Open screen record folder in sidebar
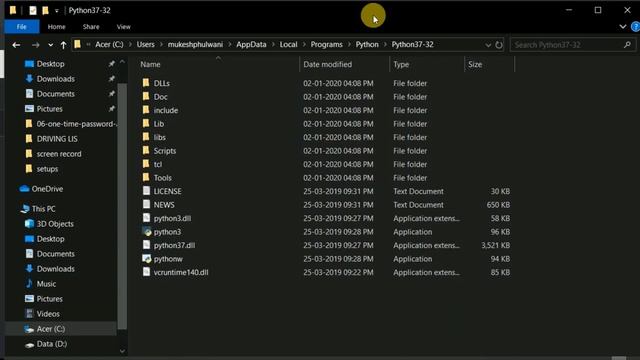The image size is (640, 360). point(59,154)
